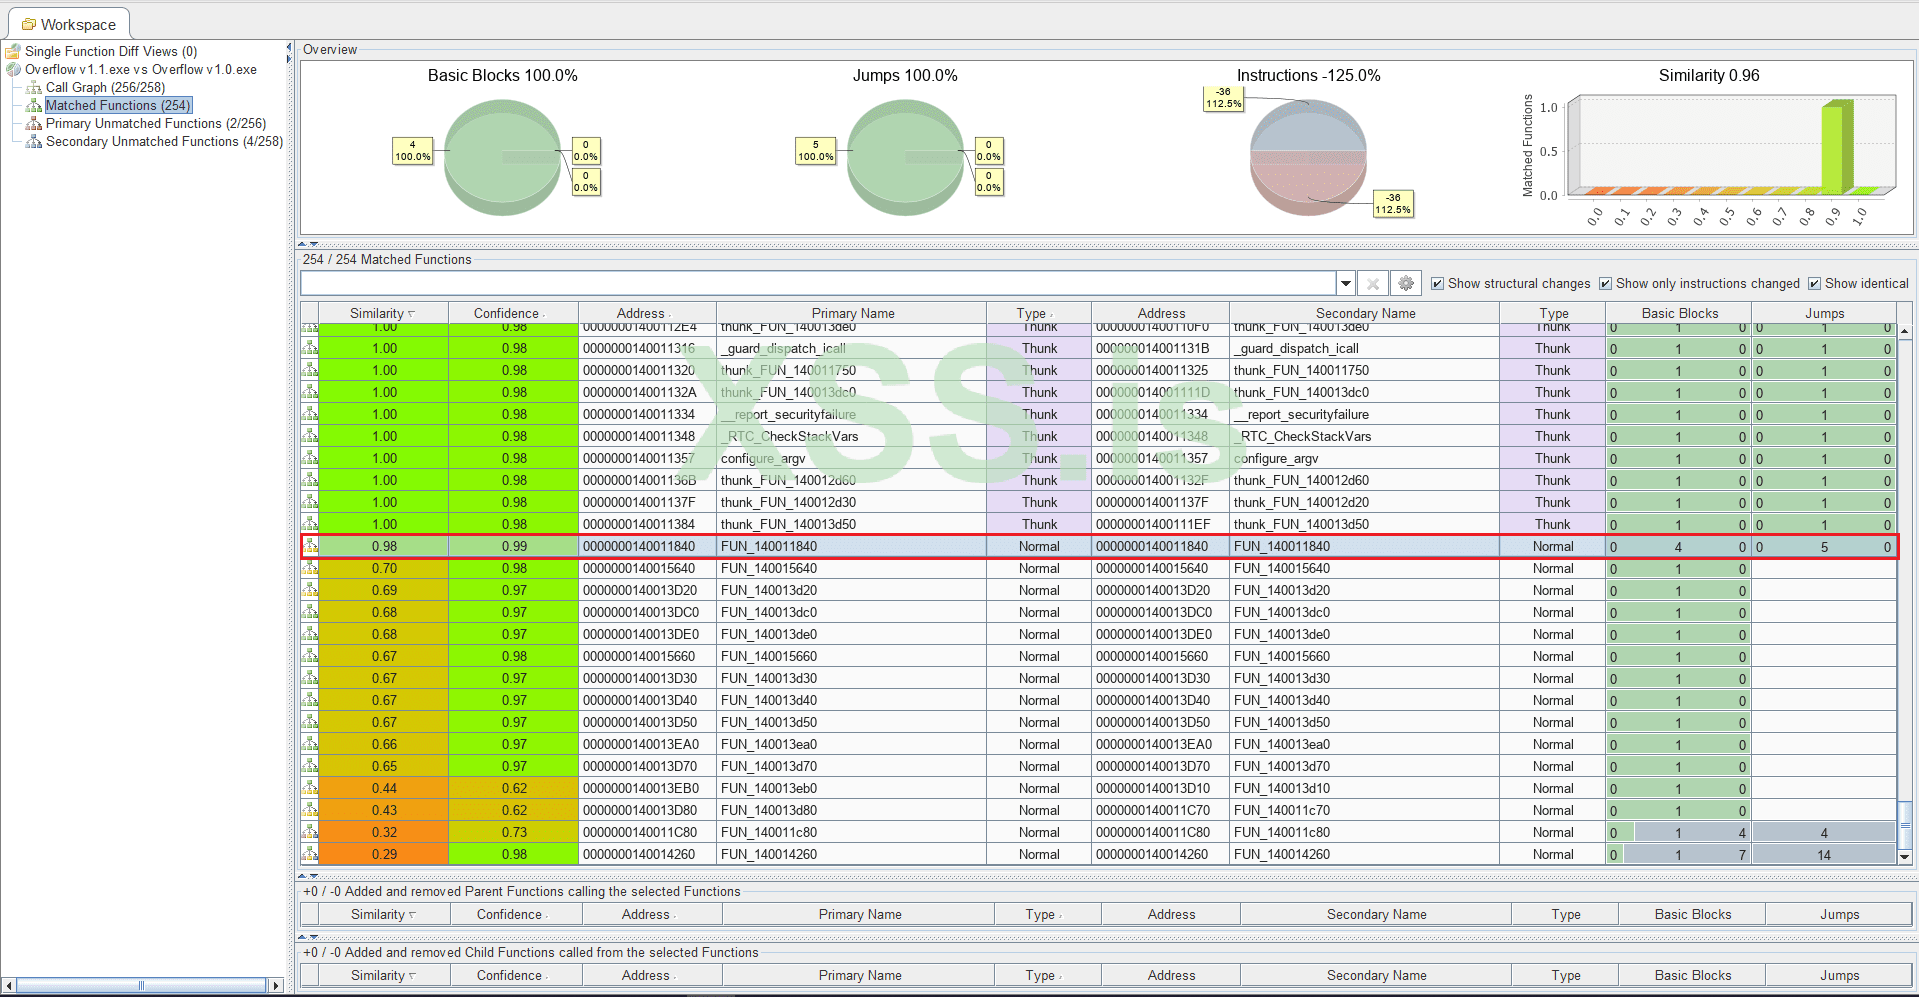Open filter settings with the gear icon
This screenshot has width=1919, height=997.
(1406, 284)
